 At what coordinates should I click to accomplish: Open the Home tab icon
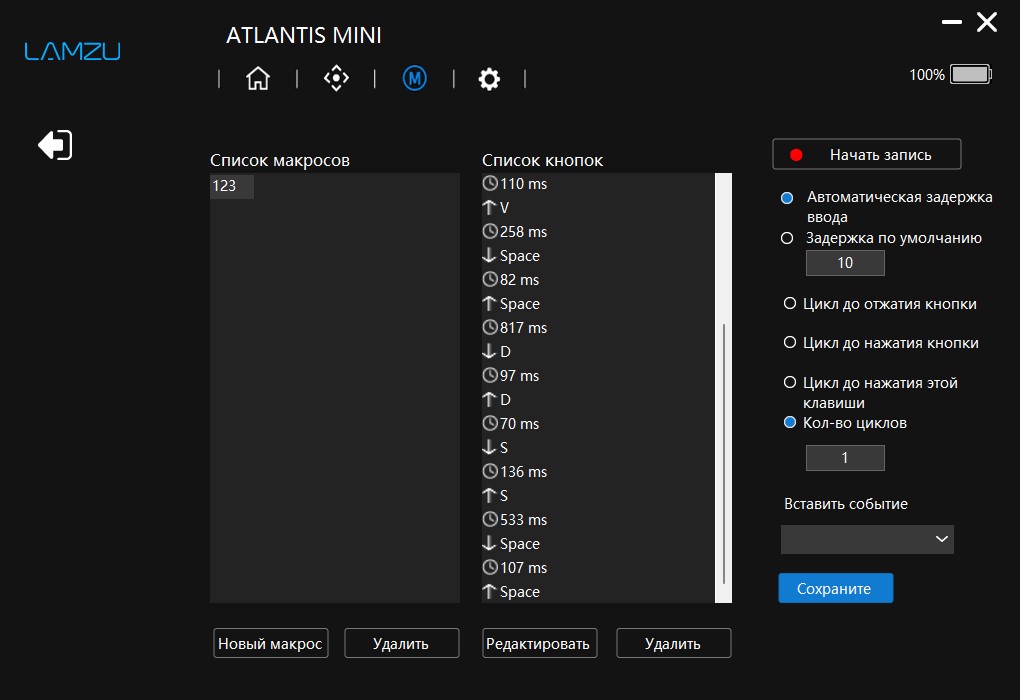coord(258,79)
